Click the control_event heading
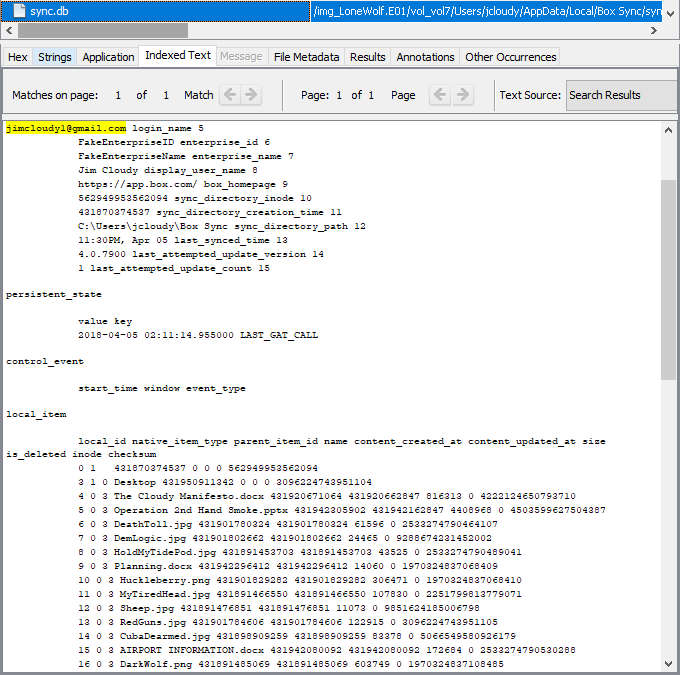The height and width of the screenshot is (675, 680). [x=45, y=361]
